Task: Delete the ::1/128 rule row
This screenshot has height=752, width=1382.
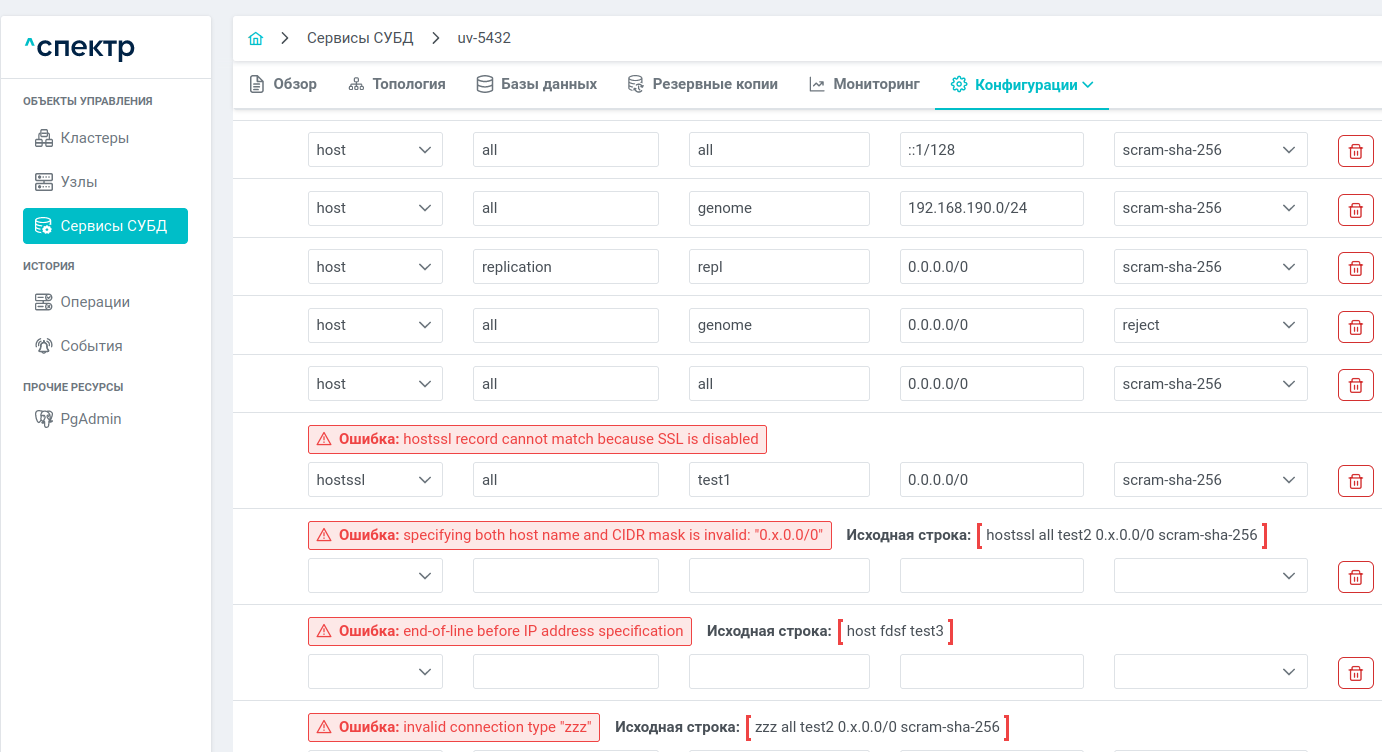Action: 1355,151
